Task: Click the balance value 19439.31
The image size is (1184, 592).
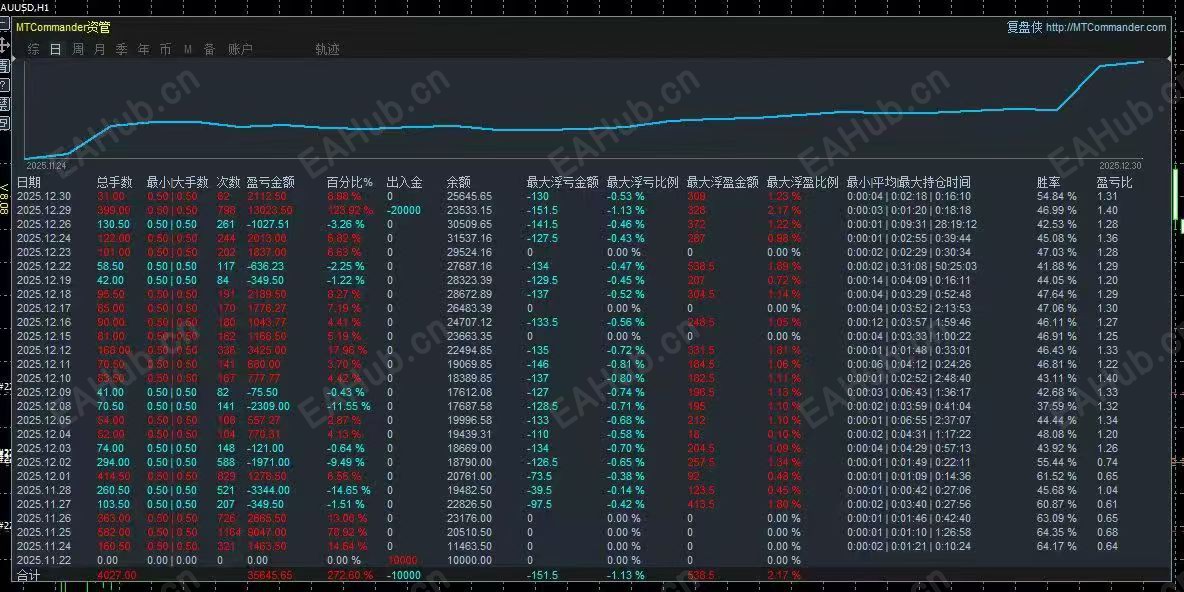Action: pos(469,434)
